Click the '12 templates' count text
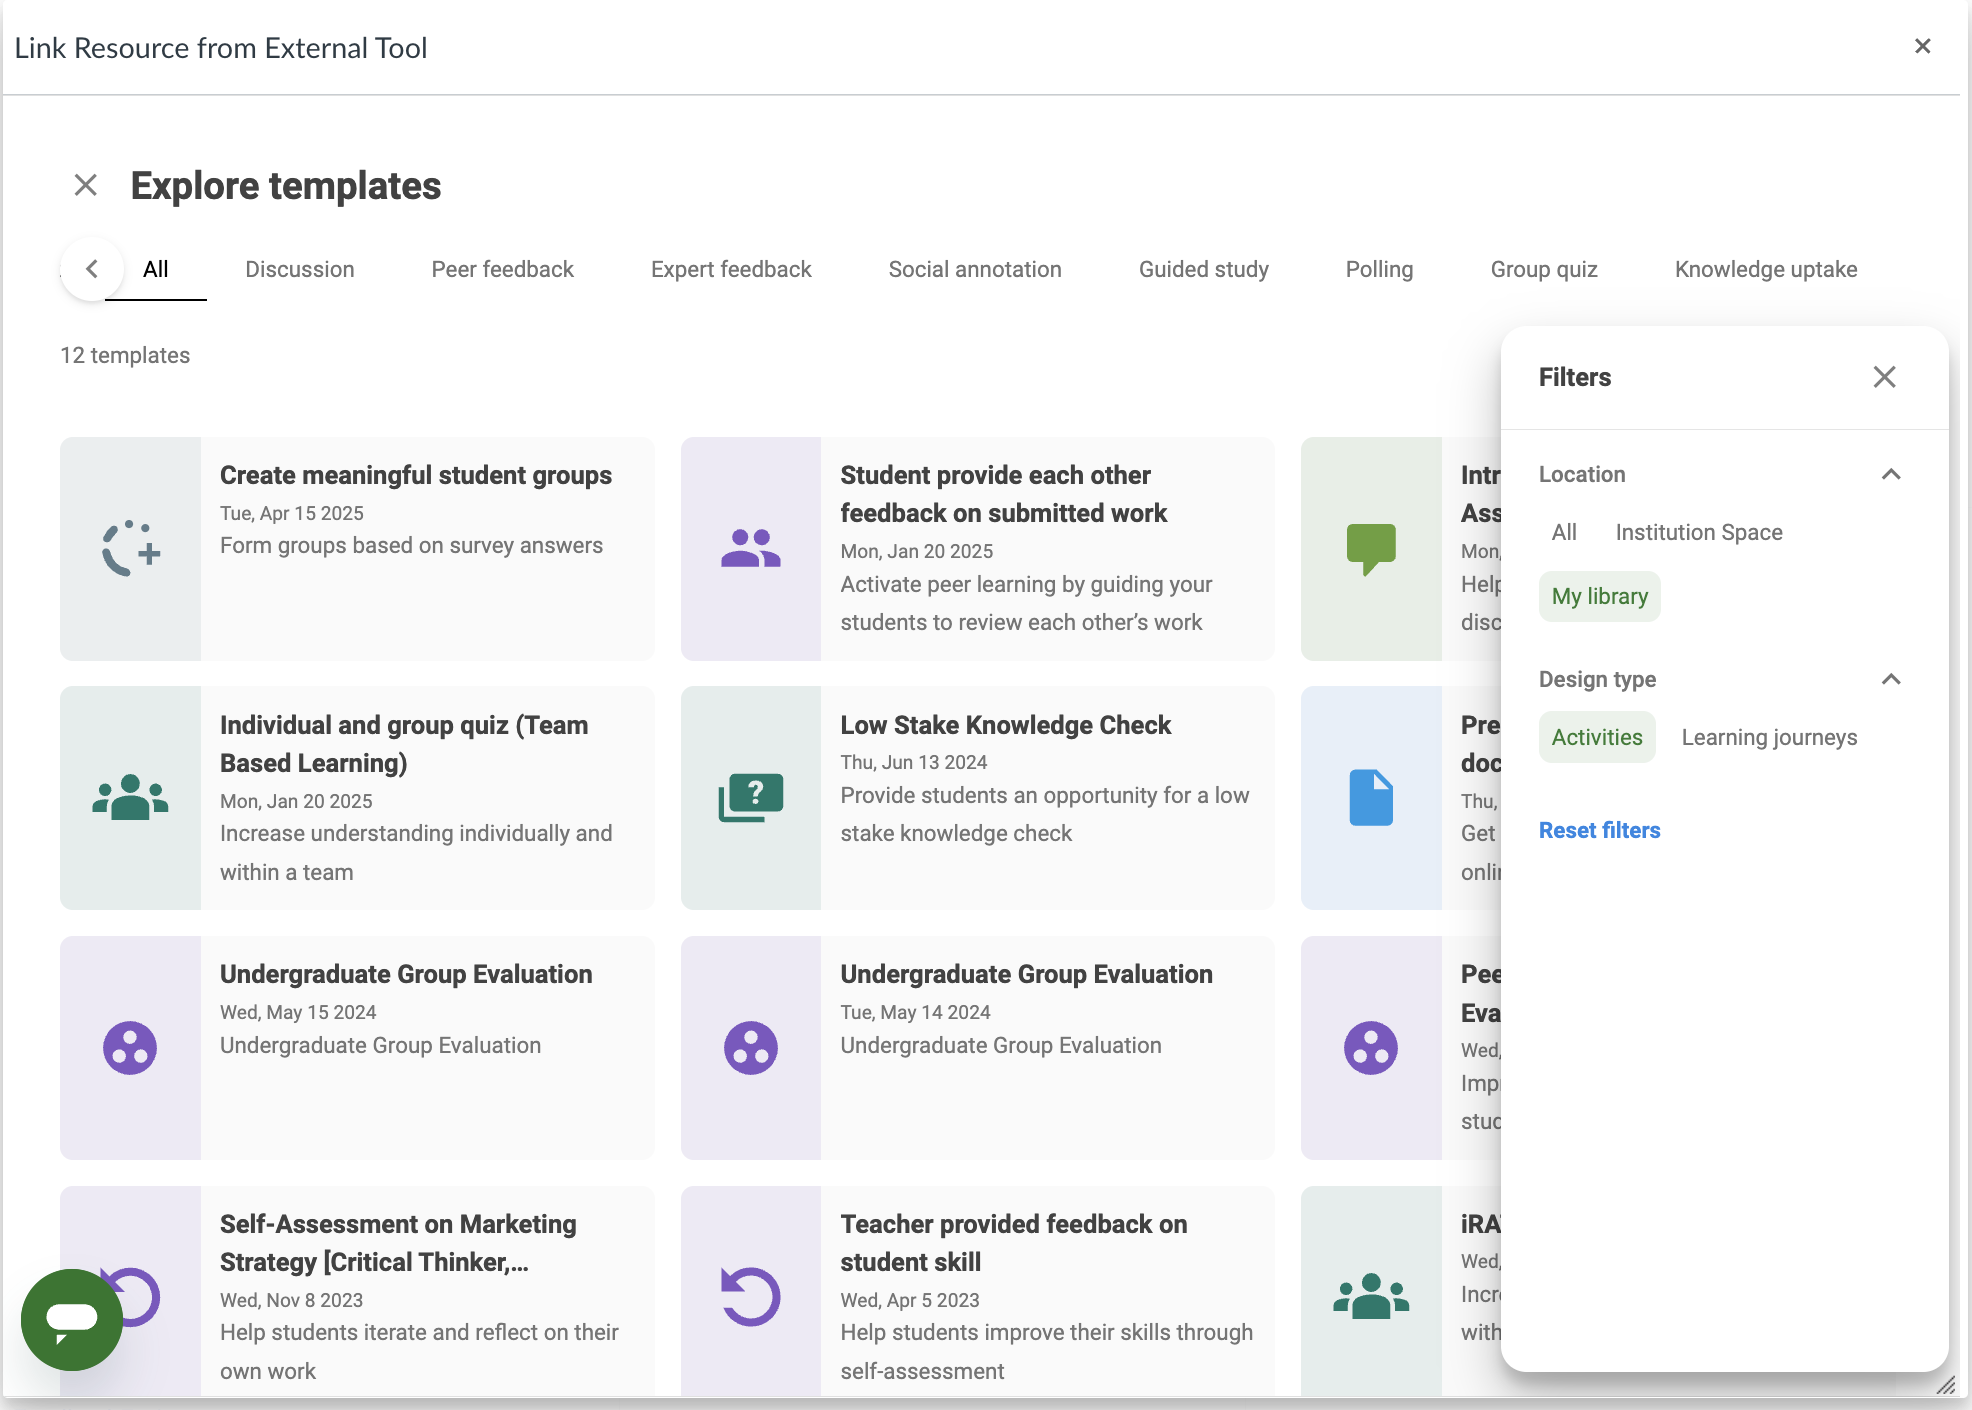The height and width of the screenshot is (1410, 1972). [125, 355]
